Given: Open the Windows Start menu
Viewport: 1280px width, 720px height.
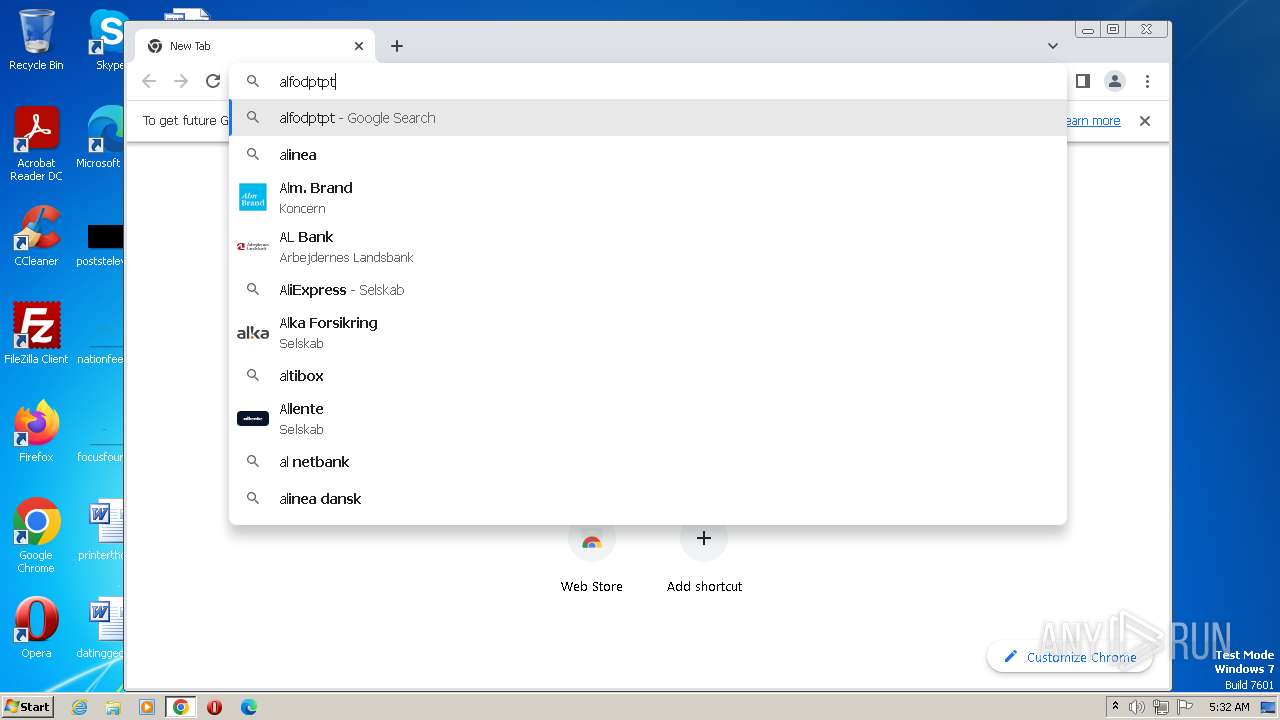Looking at the screenshot, I should pos(27,707).
